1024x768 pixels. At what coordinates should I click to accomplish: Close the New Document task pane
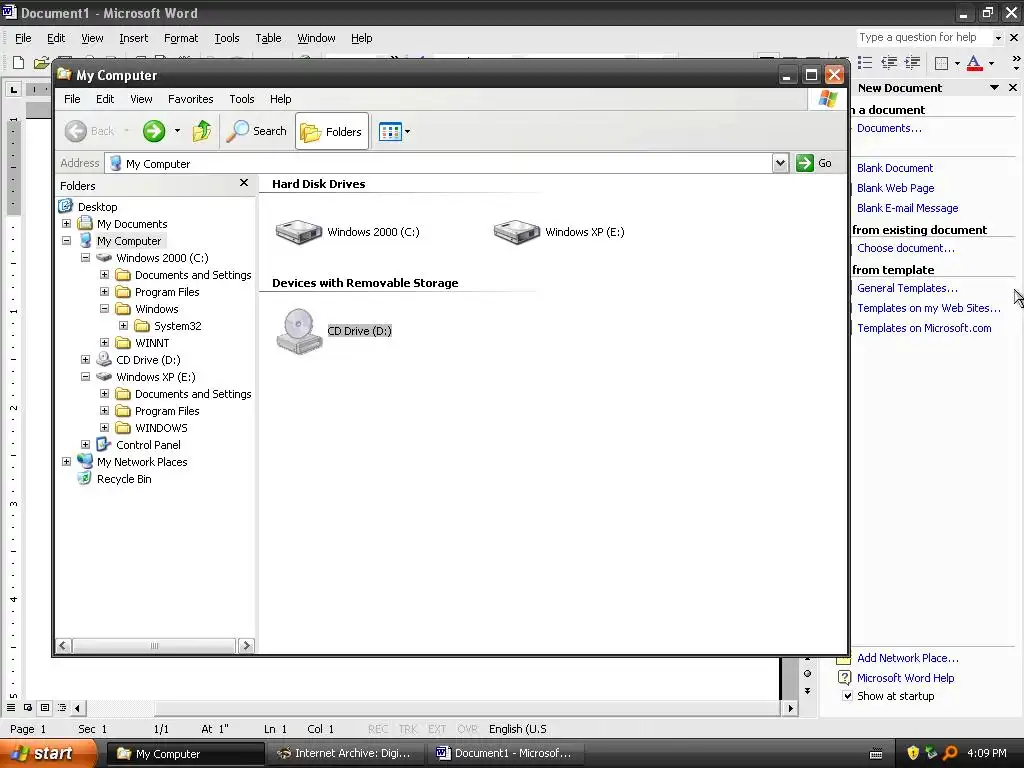pos(1013,88)
